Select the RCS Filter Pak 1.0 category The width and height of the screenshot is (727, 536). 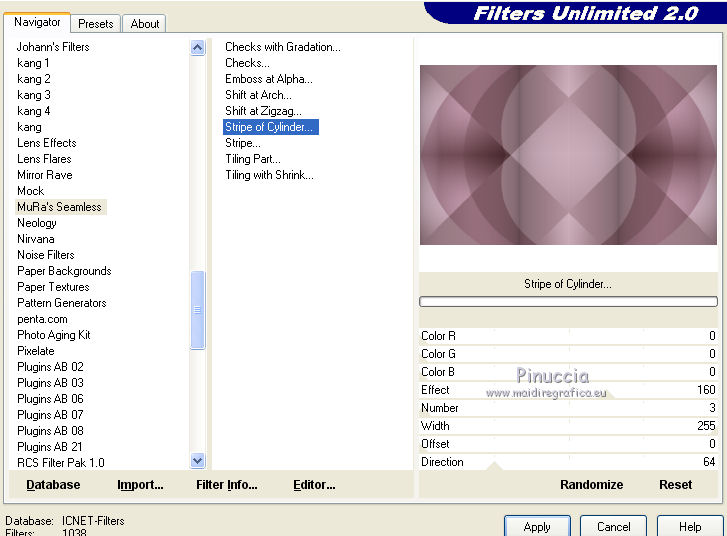[61, 463]
